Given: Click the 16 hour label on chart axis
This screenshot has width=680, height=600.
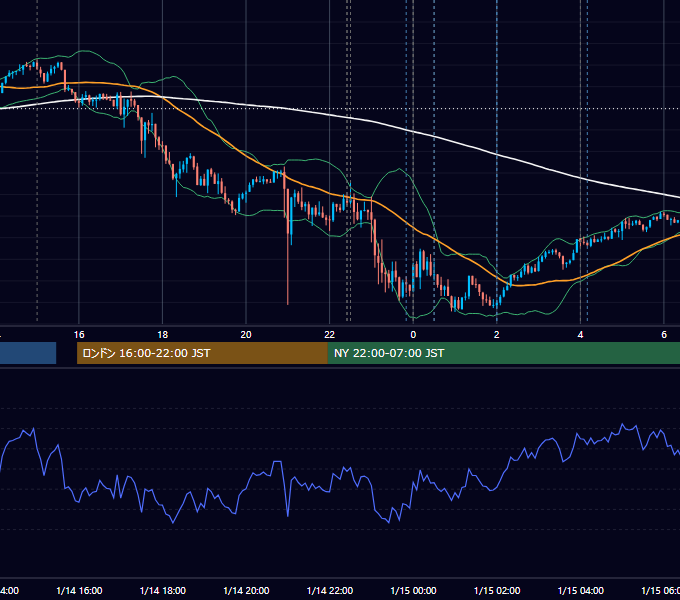Looking at the screenshot, I should click(x=79, y=335).
